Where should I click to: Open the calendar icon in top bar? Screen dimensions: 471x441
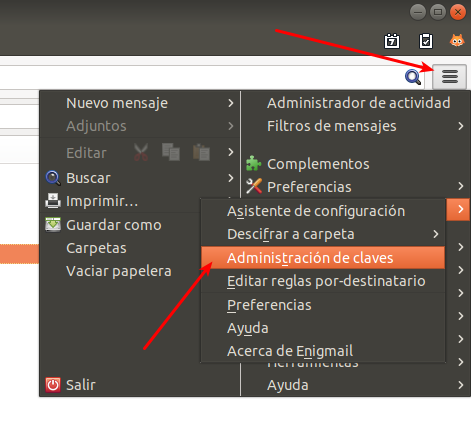392,41
